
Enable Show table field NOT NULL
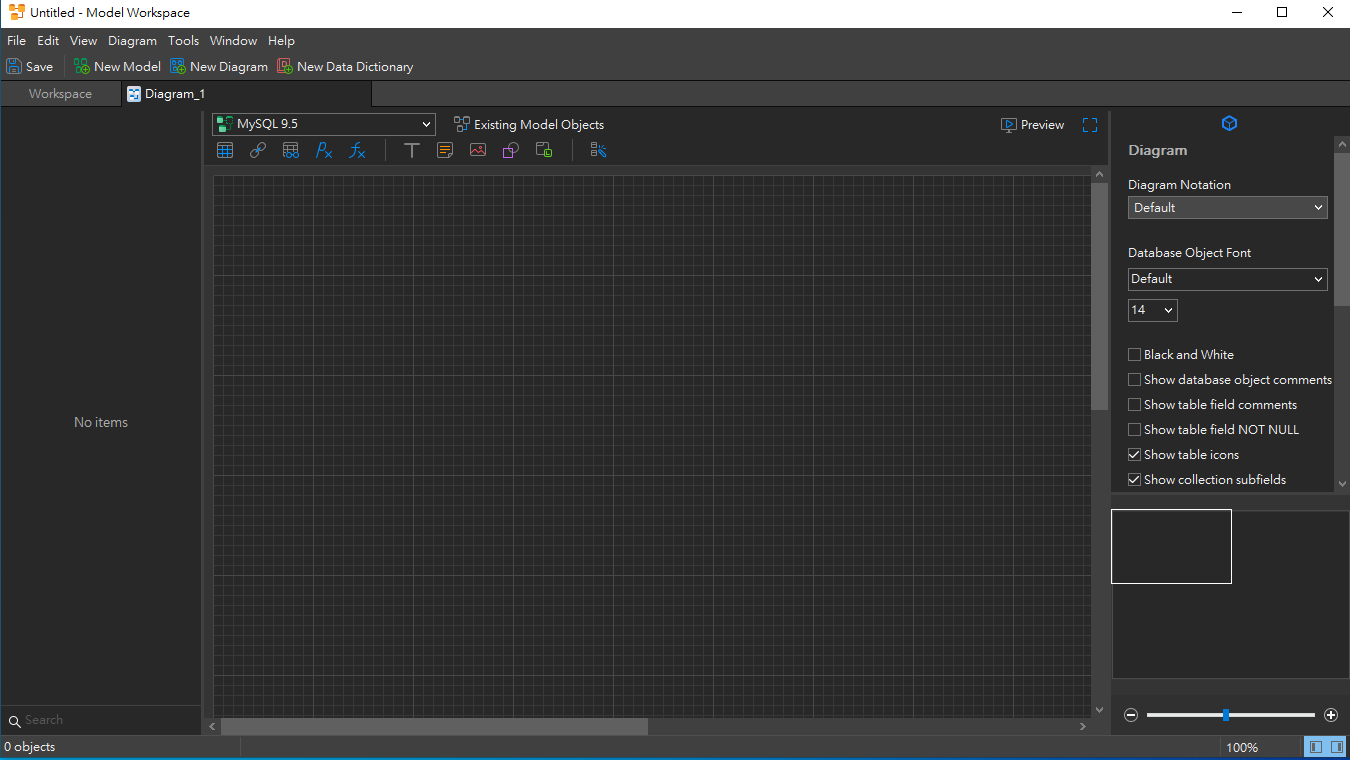[1134, 430]
